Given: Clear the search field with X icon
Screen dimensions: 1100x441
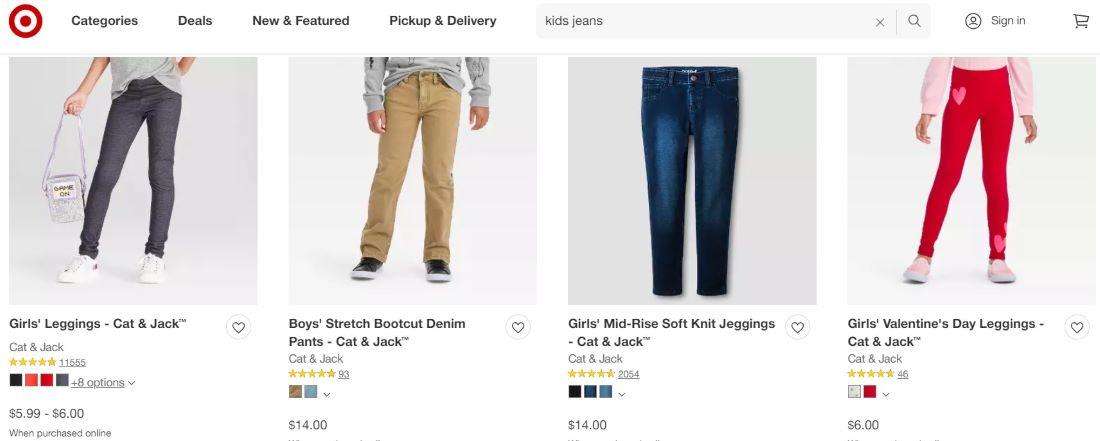Looking at the screenshot, I should pyautogui.click(x=880, y=22).
